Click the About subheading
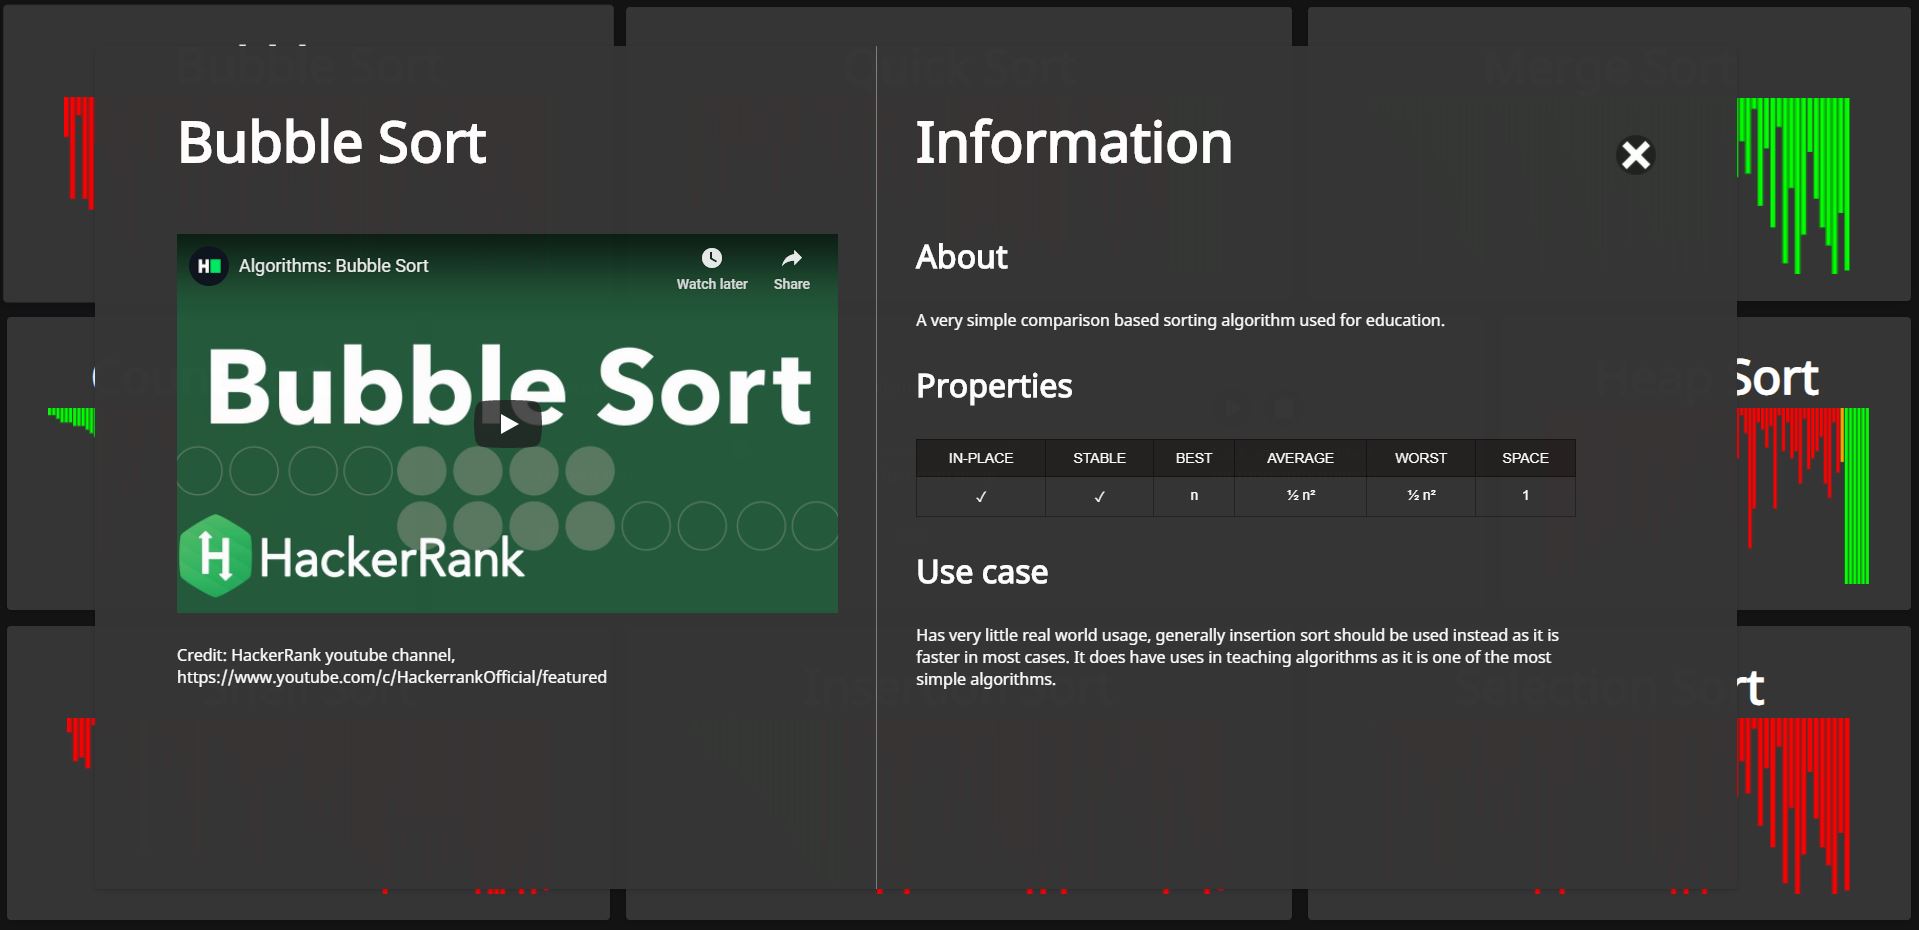The height and width of the screenshot is (930, 1919). [x=962, y=257]
